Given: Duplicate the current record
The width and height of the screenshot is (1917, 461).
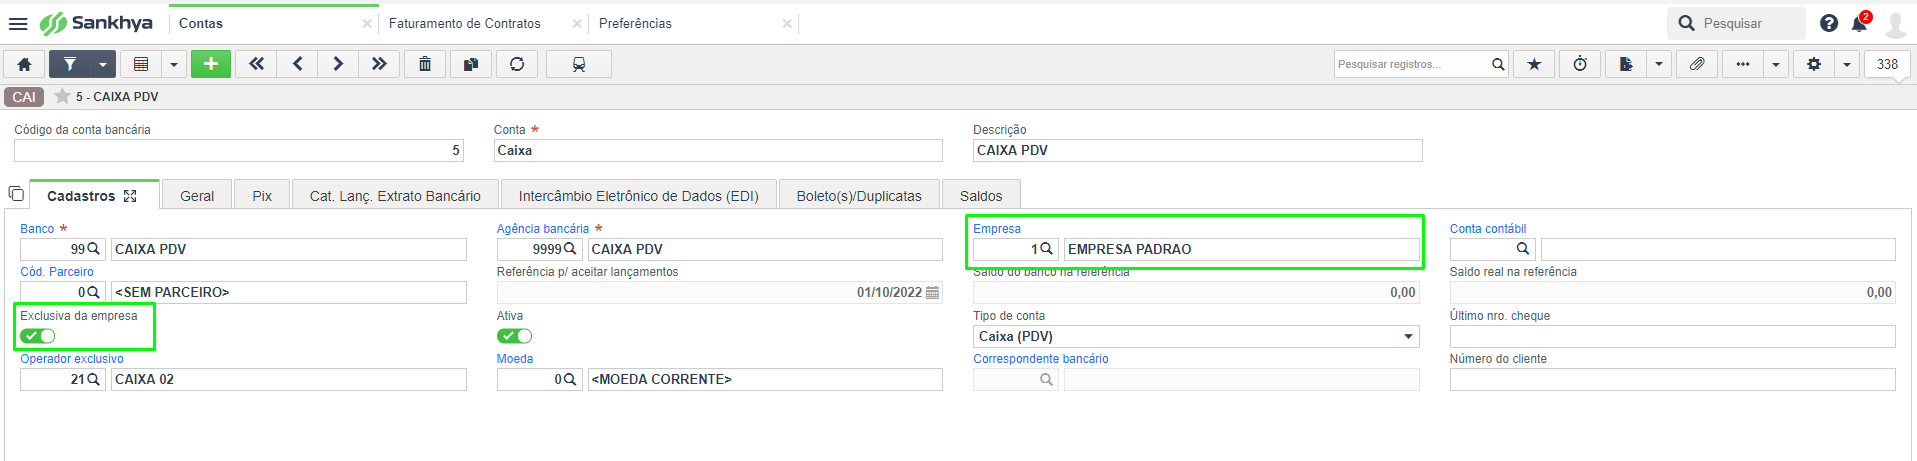Looking at the screenshot, I should [471, 64].
